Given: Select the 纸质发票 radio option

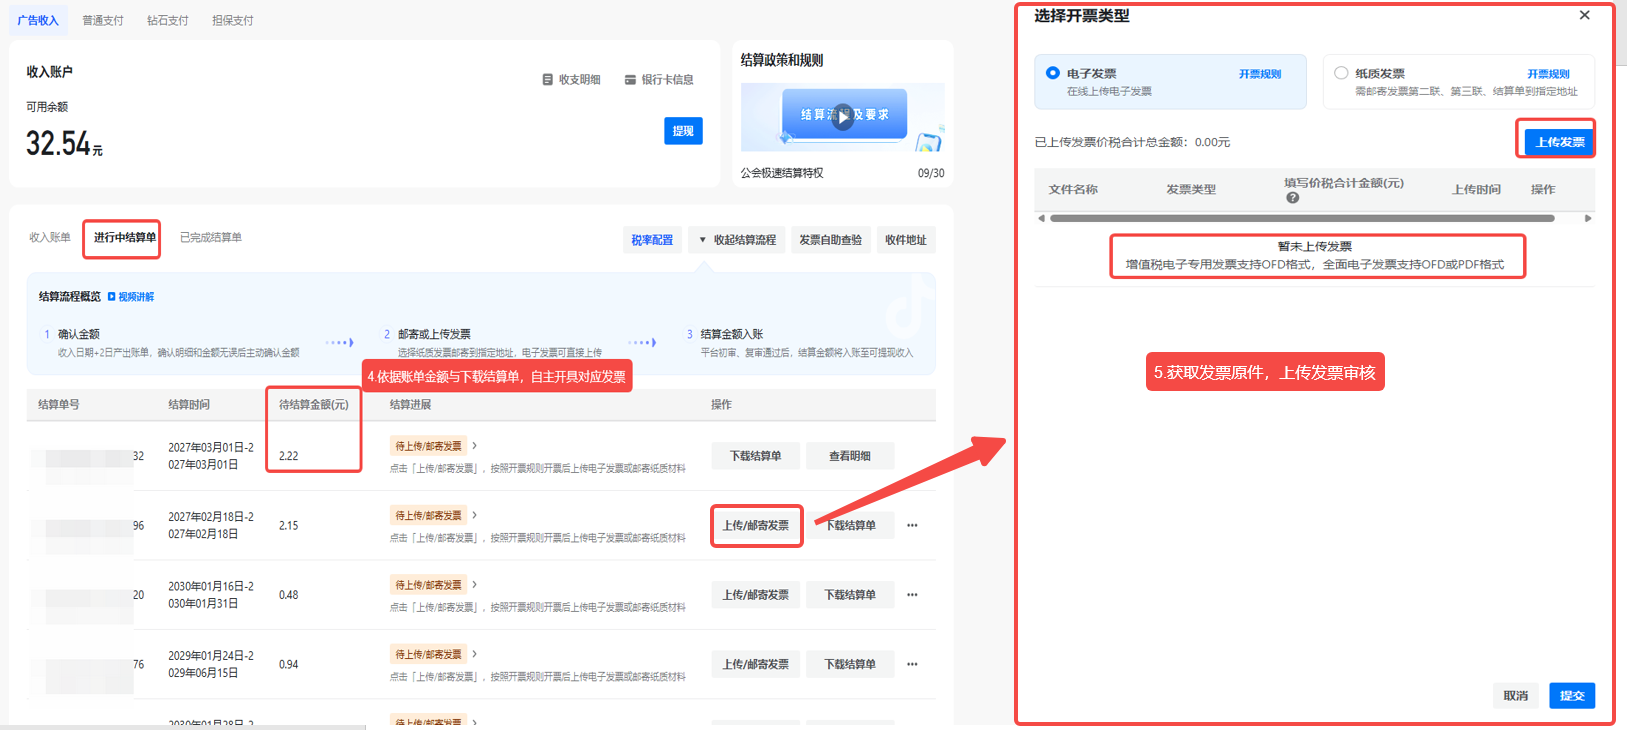Looking at the screenshot, I should pyautogui.click(x=1341, y=73).
